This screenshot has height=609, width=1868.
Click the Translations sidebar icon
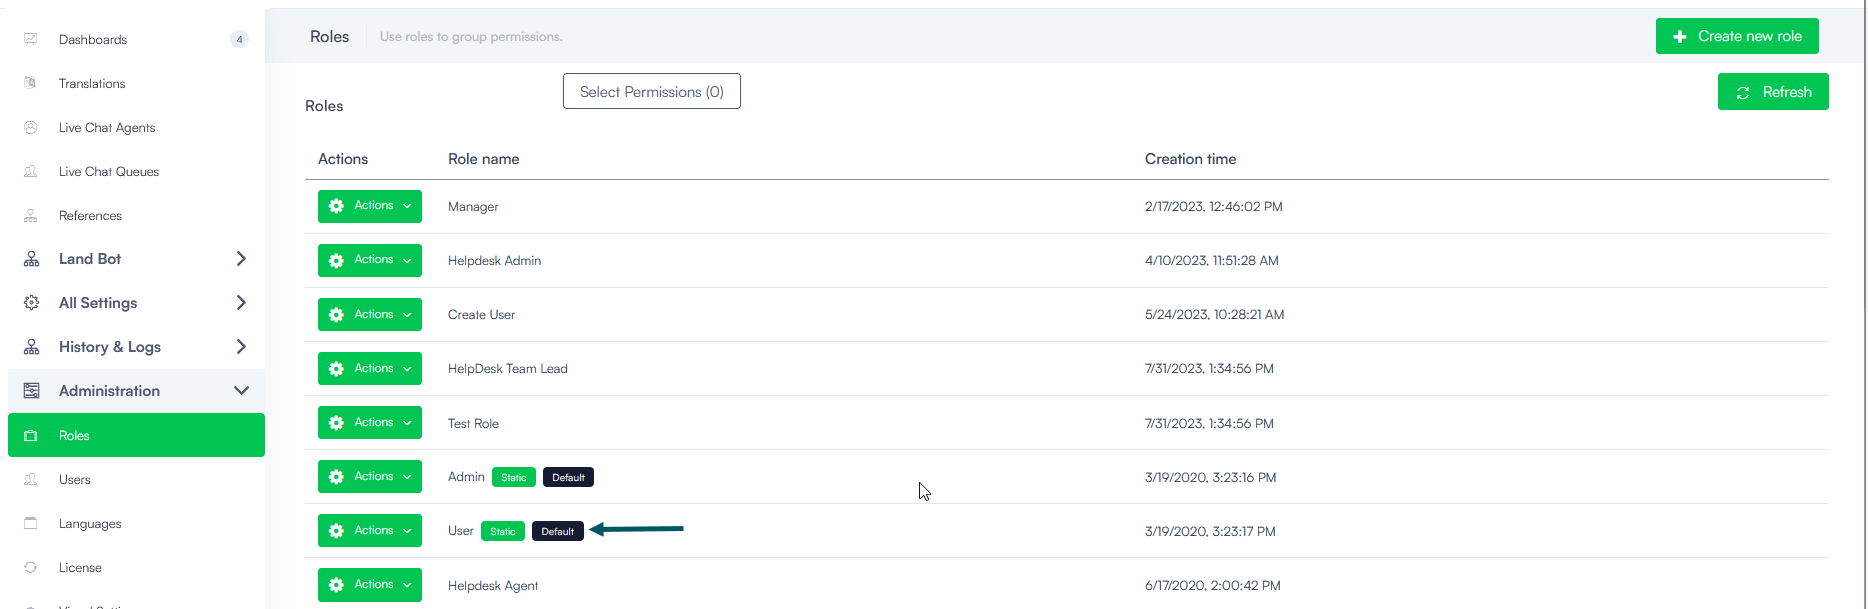click(31, 83)
